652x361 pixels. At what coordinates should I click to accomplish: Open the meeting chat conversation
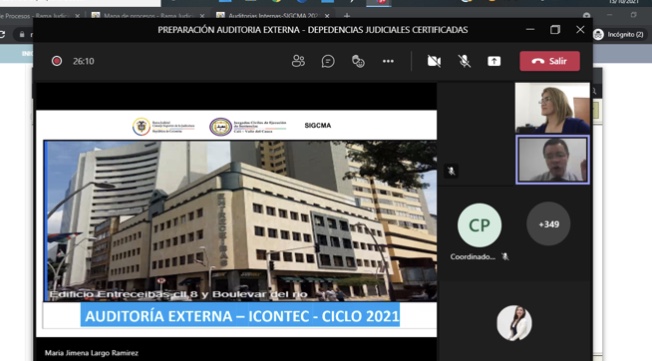point(328,61)
